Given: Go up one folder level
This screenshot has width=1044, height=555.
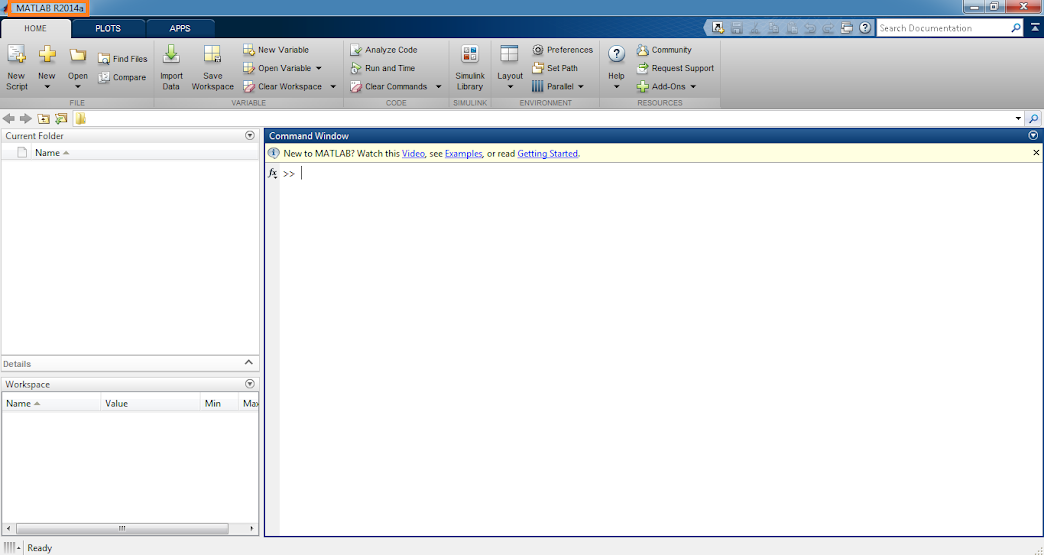Looking at the screenshot, I should click(43, 118).
